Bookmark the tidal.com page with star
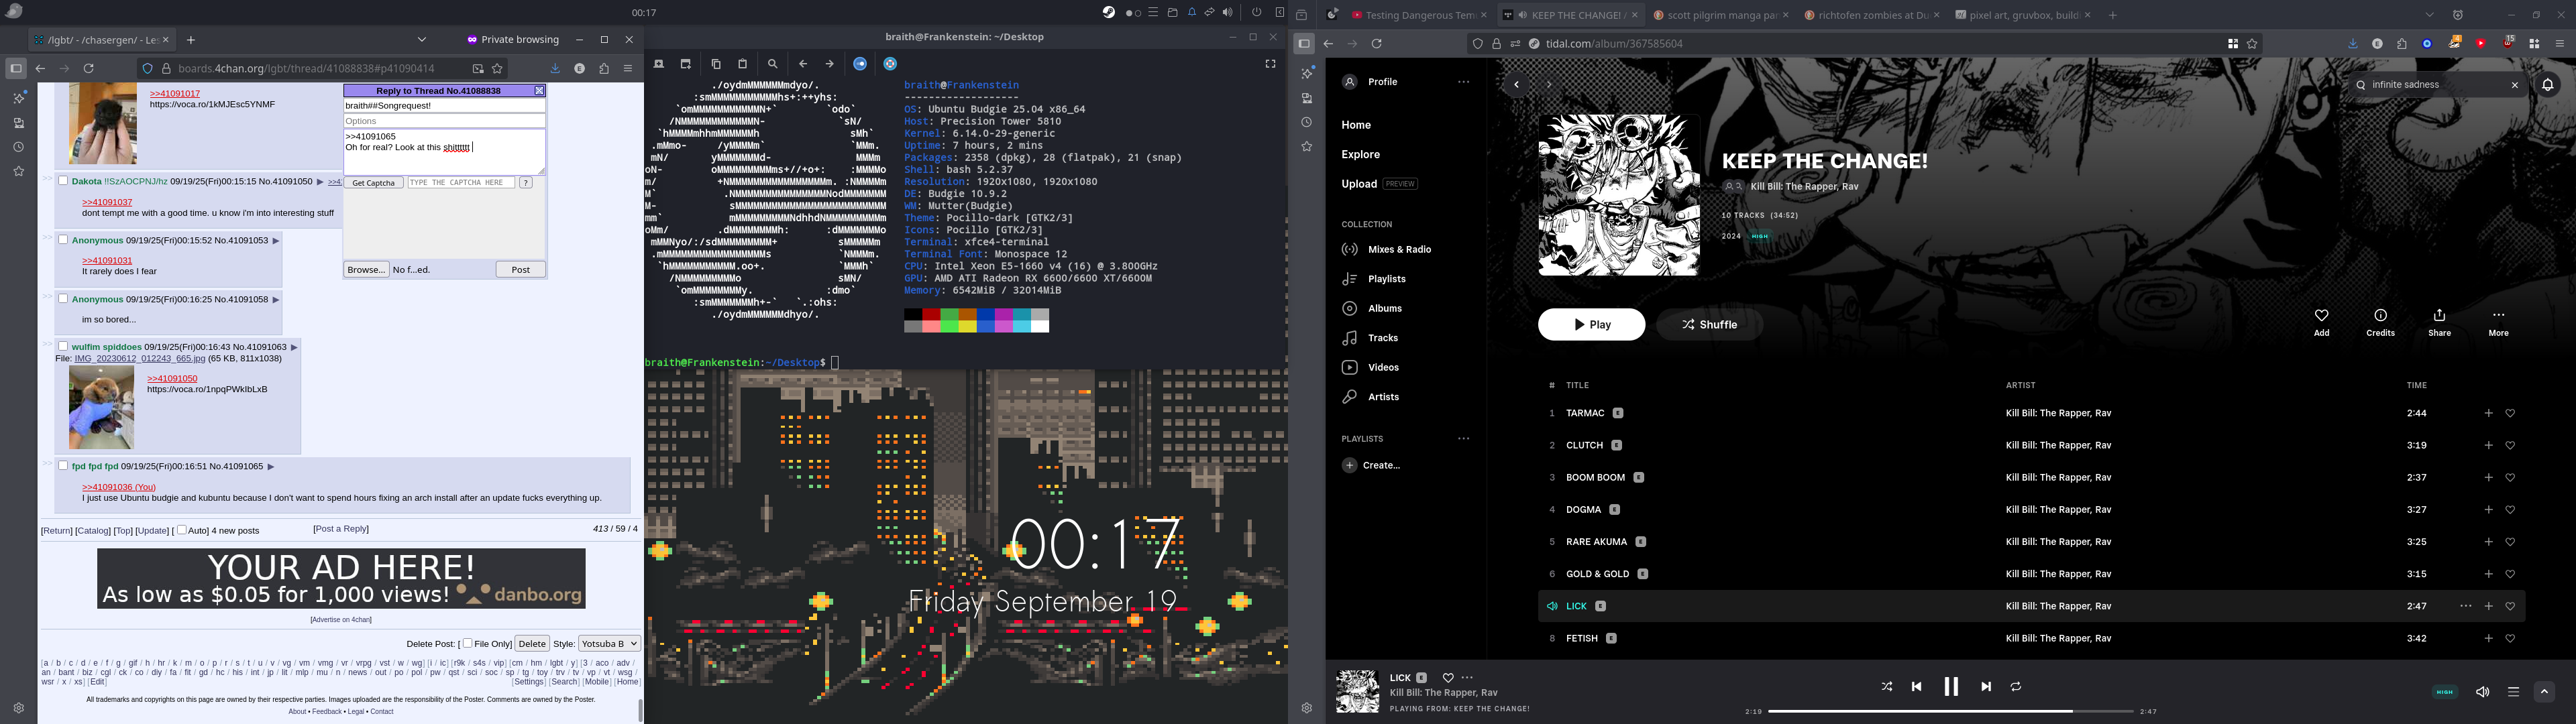Image resolution: width=2576 pixels, height=724 pixels. click(x=2252, y=44)
